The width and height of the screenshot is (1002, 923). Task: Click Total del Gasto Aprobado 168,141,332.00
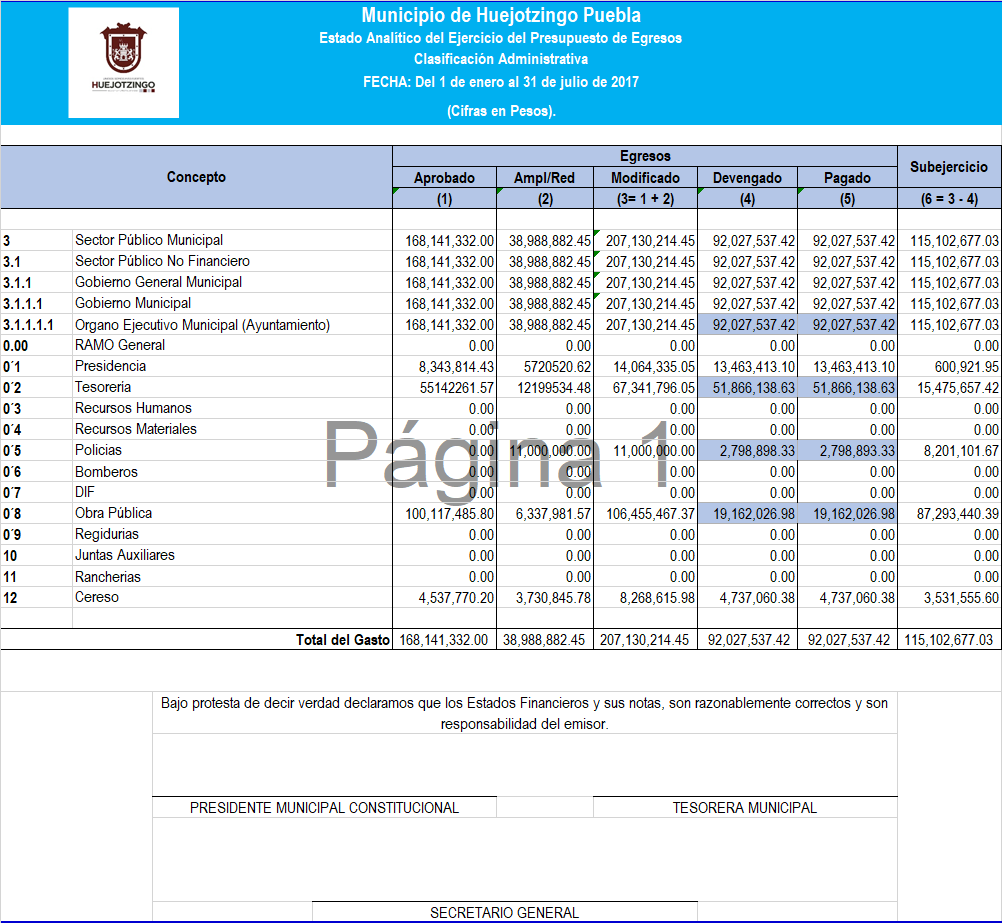pyautogui.click(x=443, y=640)
